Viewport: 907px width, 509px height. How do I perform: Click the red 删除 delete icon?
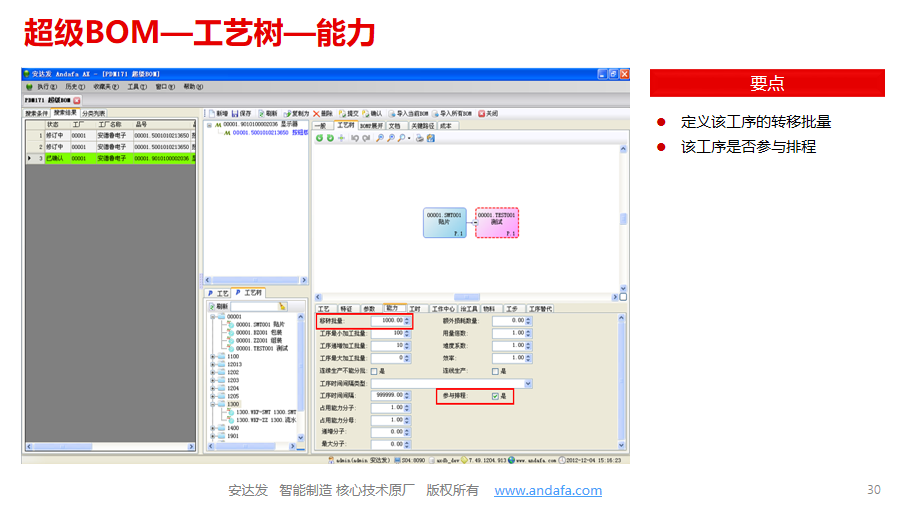click(317, 114)
